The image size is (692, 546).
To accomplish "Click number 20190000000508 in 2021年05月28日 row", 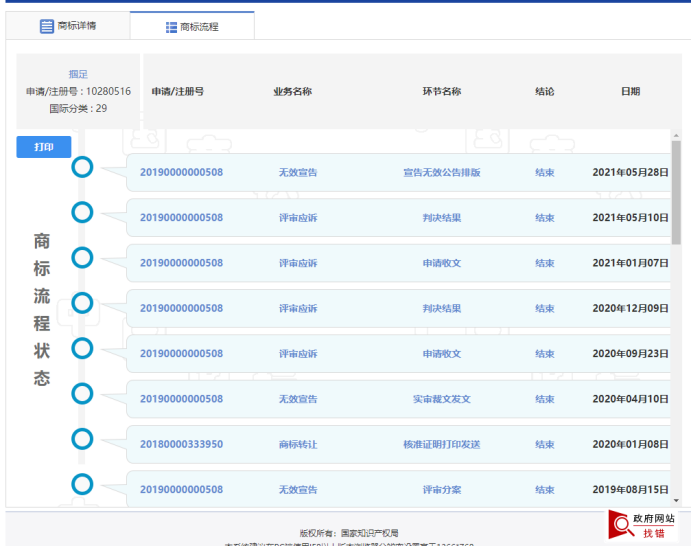I will tap(181, 173).
